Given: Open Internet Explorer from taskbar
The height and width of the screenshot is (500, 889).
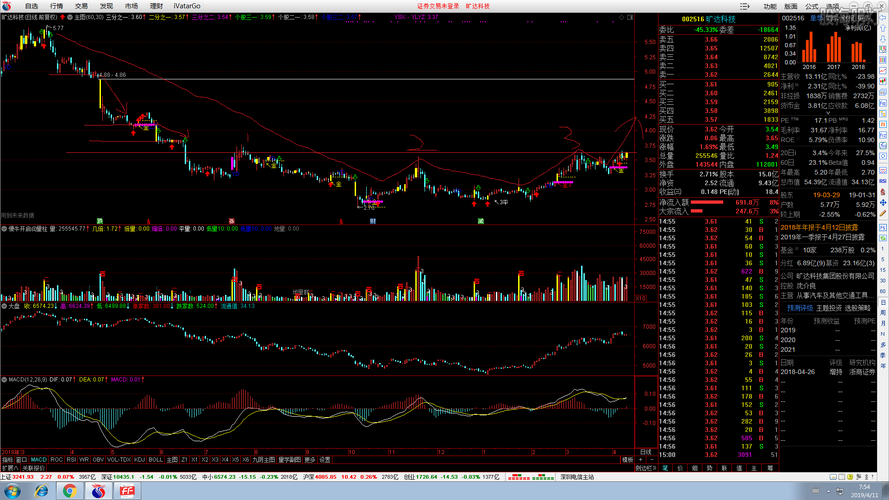Looking at the screenshot, I should coord(41,491).
